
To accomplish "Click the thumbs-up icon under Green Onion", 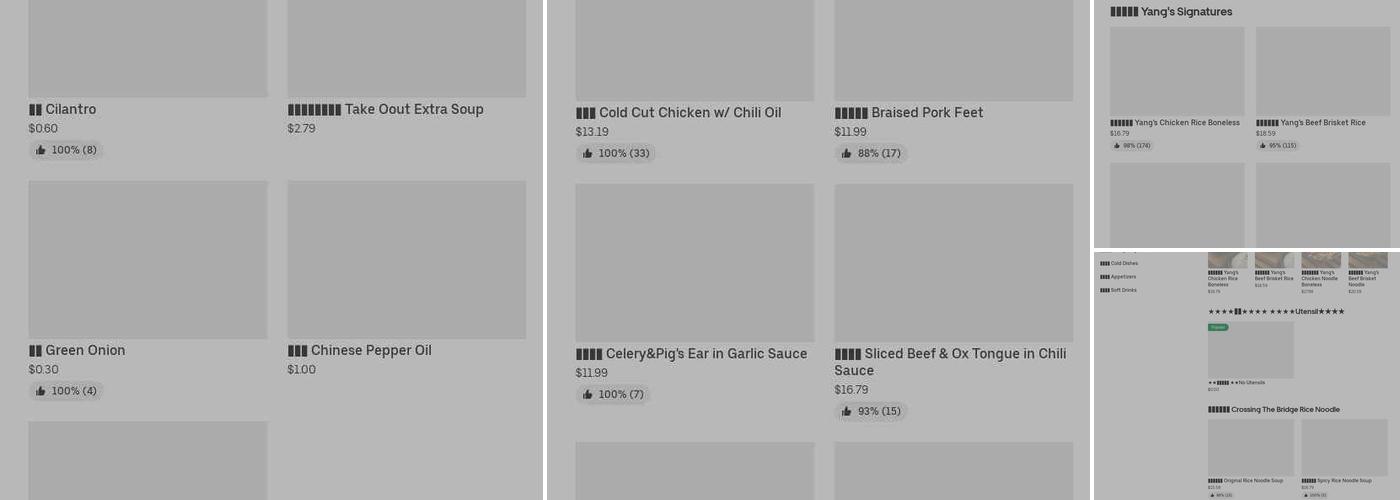I will pos(41,391).
